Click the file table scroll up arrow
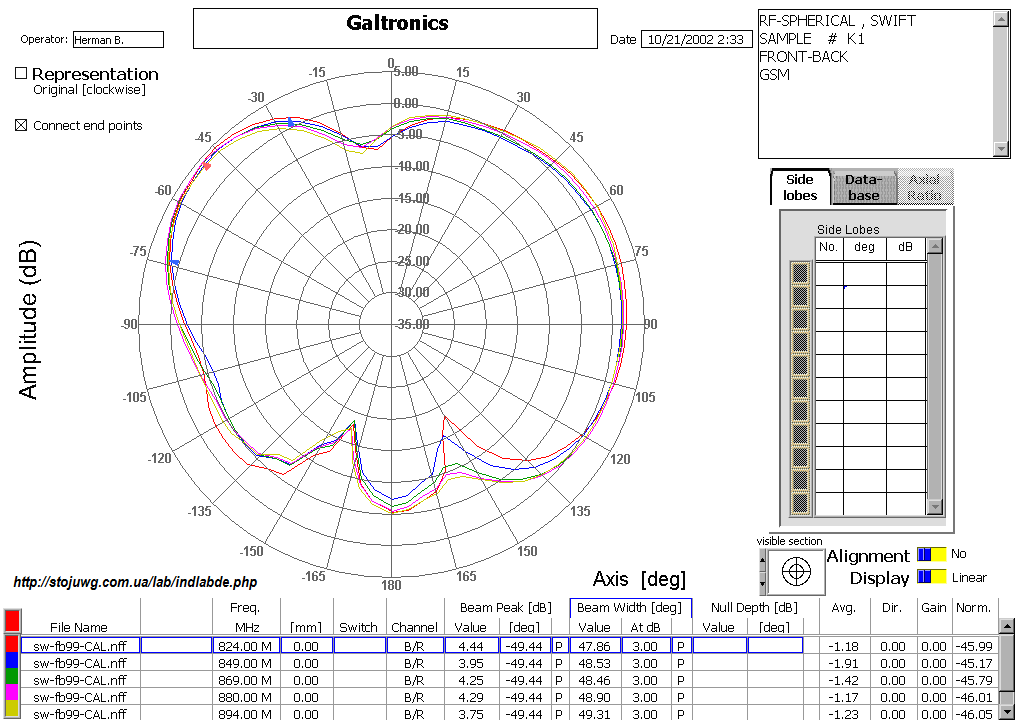This screenshot has height=728, width=1020. pos(1006,627)
